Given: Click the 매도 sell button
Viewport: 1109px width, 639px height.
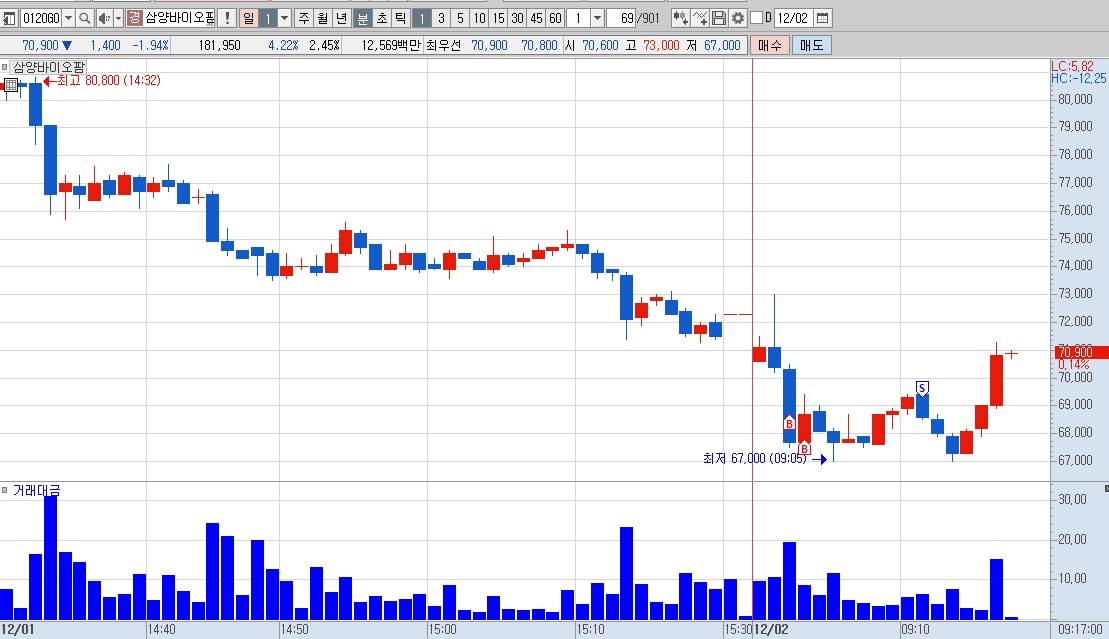Looking at the screenshot, I should (811, 45).
